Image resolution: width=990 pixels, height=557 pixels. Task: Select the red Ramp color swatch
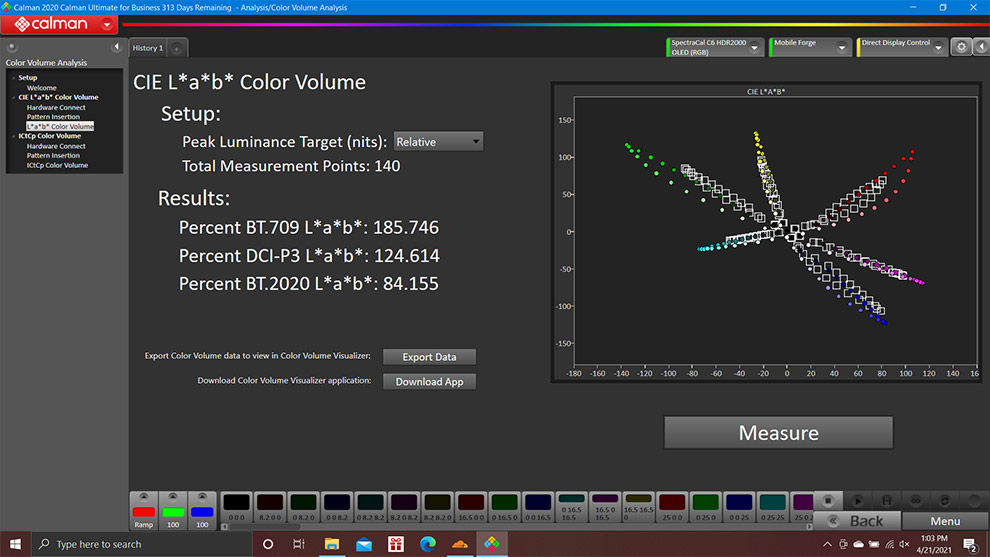click(x=144, y=512)
